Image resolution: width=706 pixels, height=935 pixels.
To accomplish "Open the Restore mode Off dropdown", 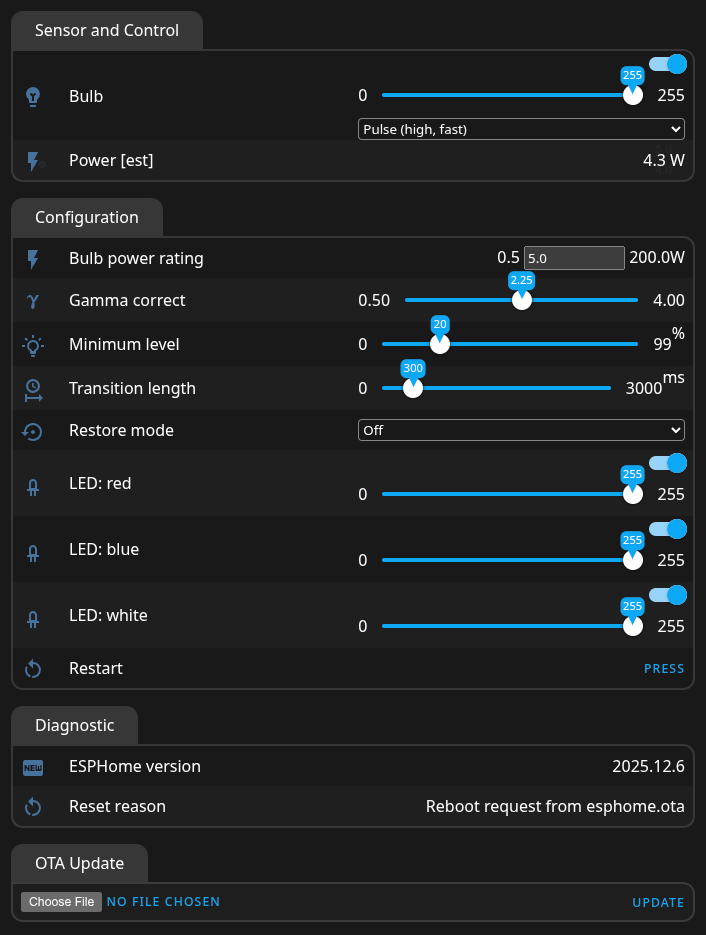I will [x=521, y=430].
